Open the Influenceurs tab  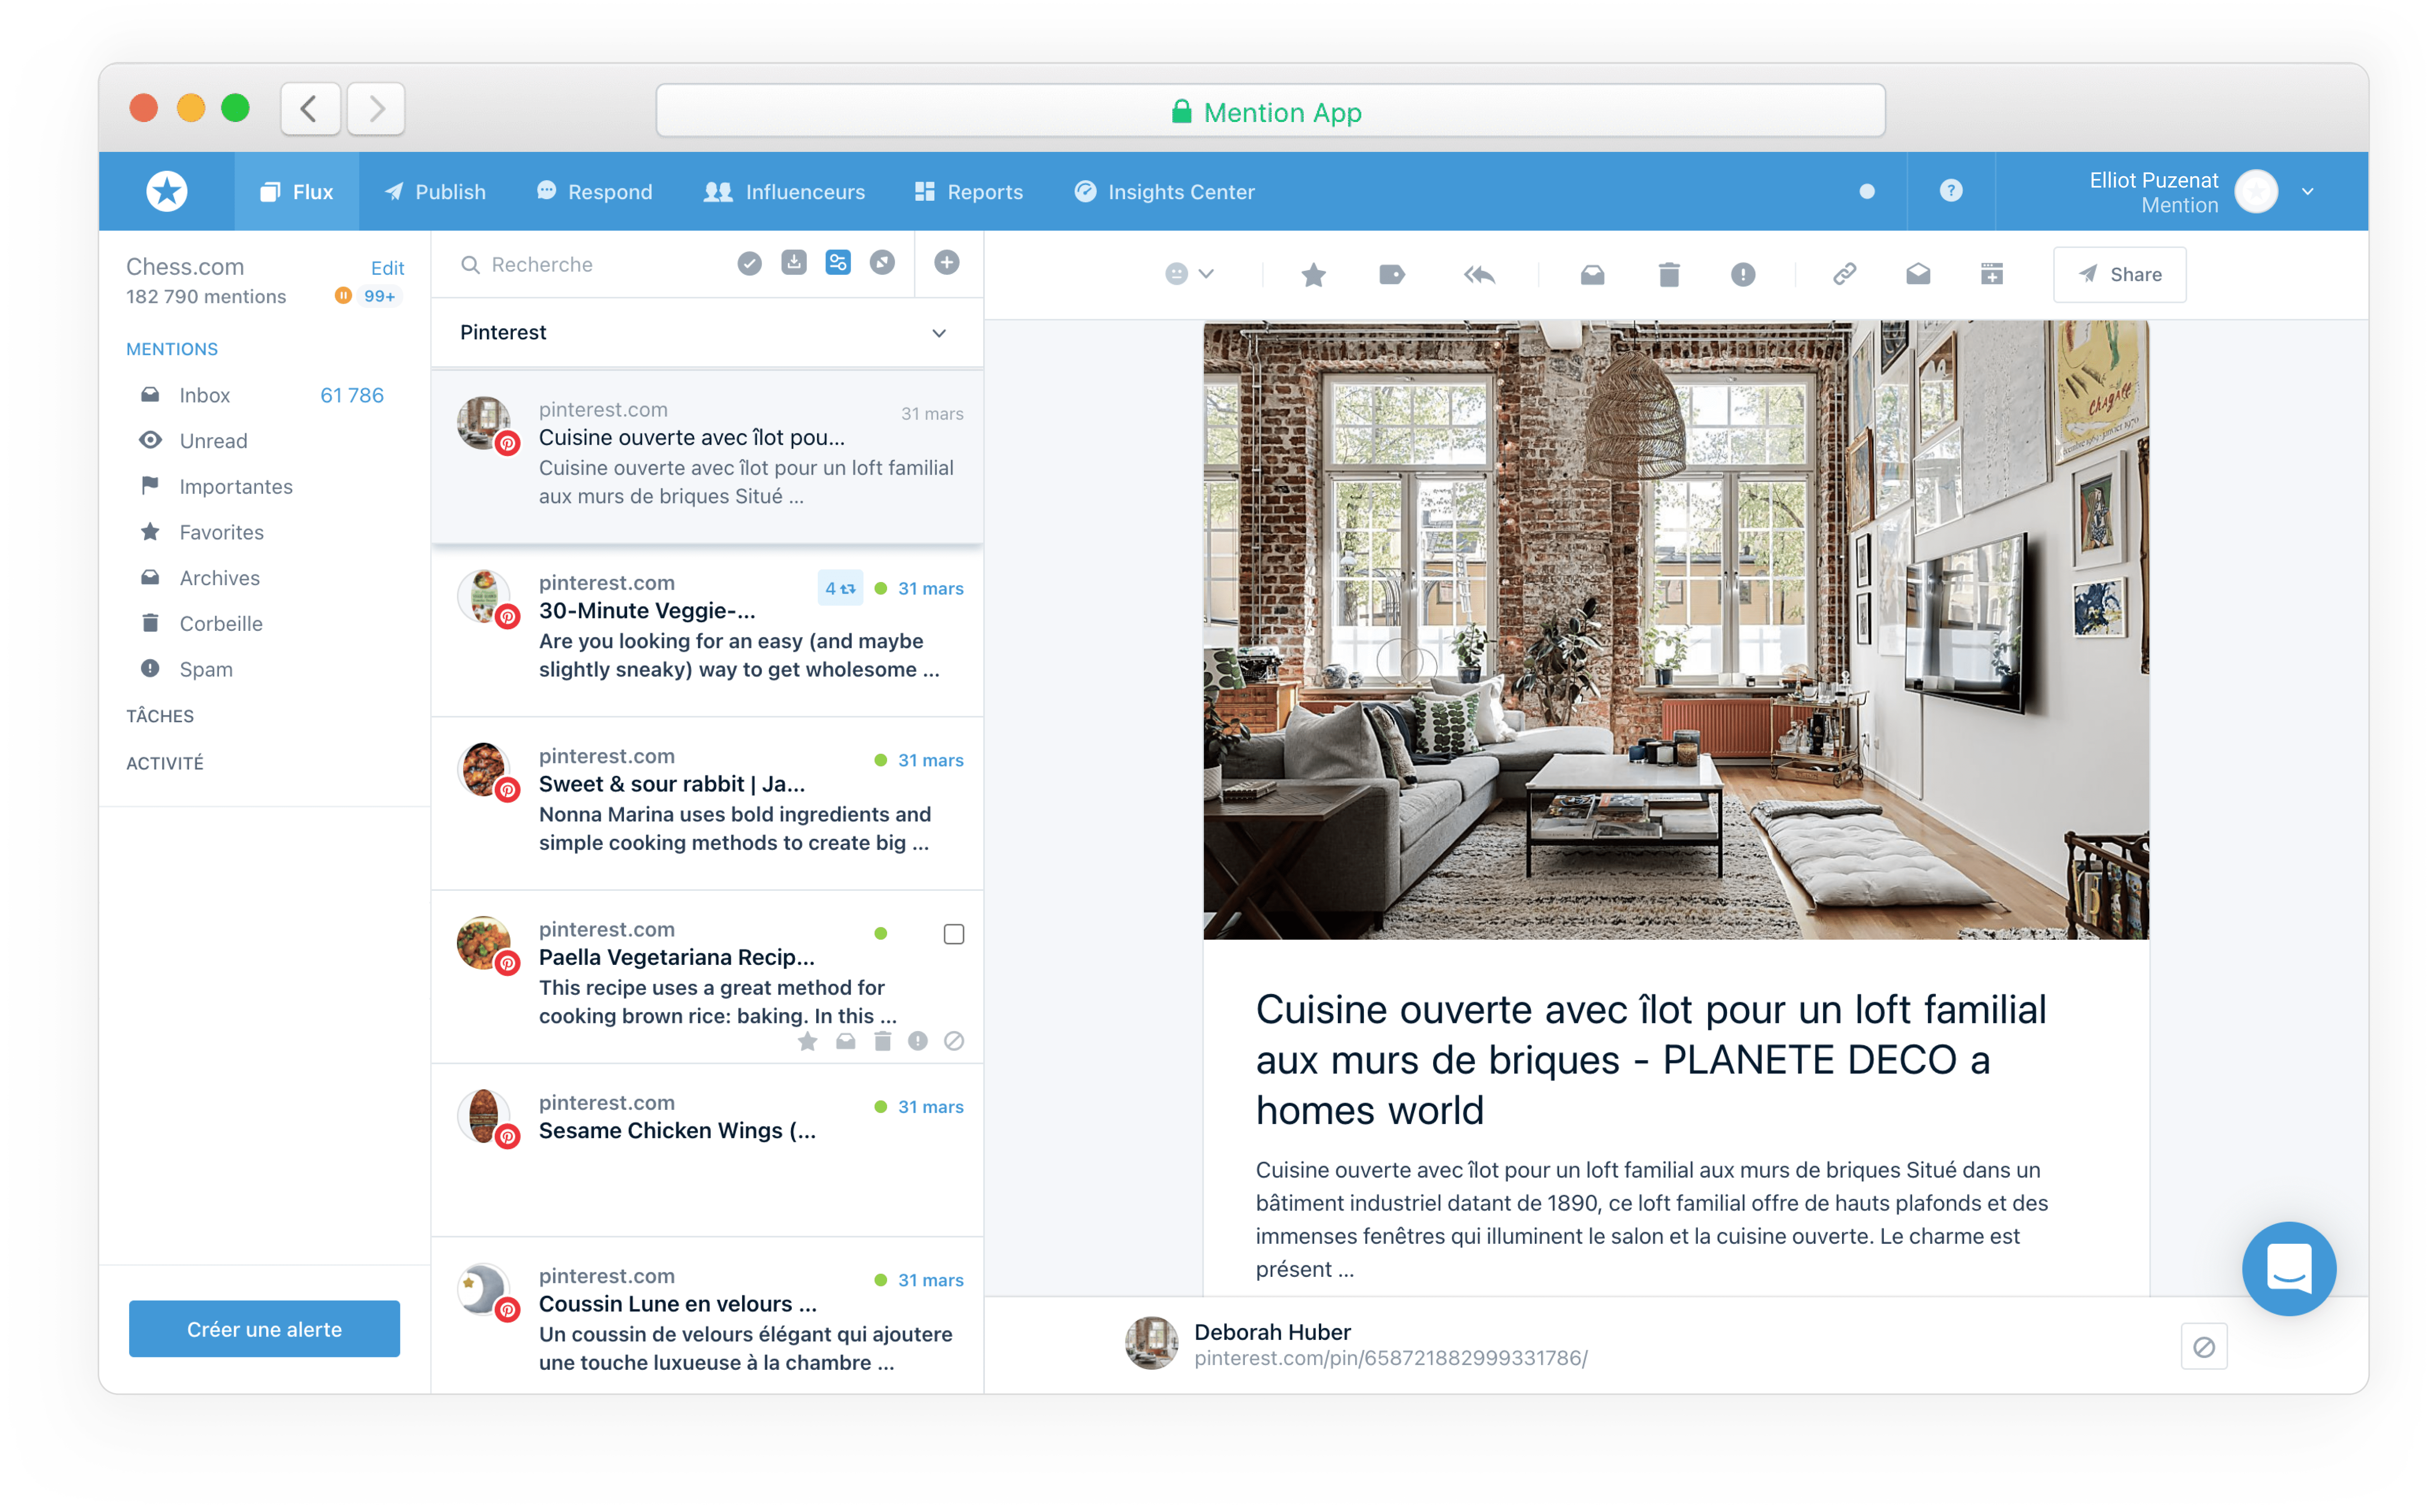click(784, 191)
